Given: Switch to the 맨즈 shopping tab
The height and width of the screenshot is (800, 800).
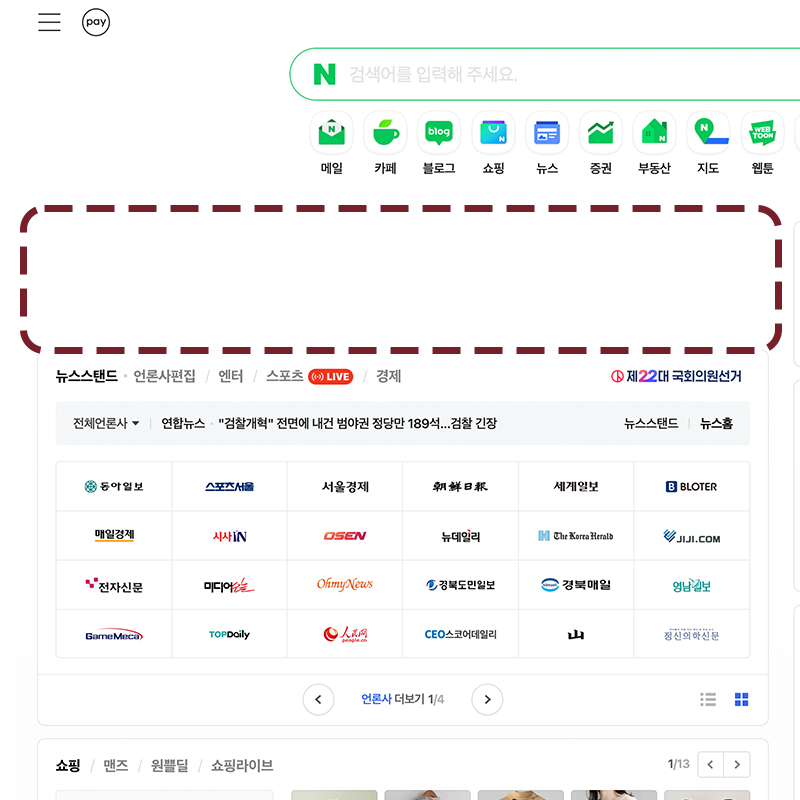Looking at the screenshot, I should pyautogui.click(x=116, y=765).
